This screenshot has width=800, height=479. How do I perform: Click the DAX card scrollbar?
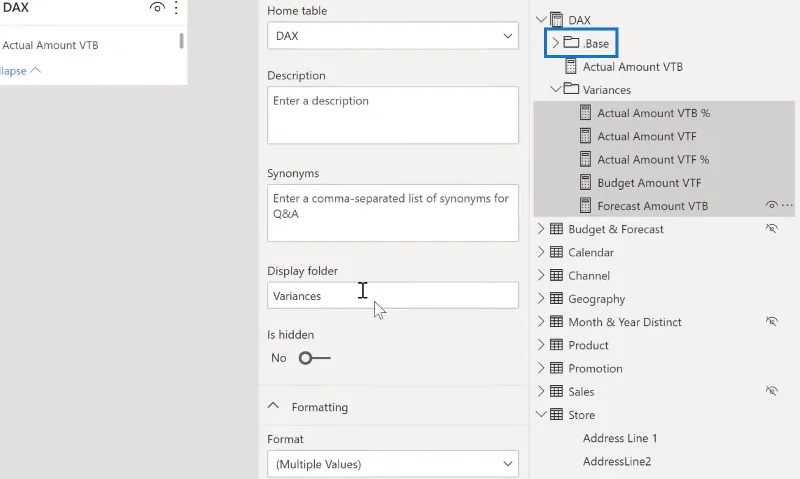[181, 40]
